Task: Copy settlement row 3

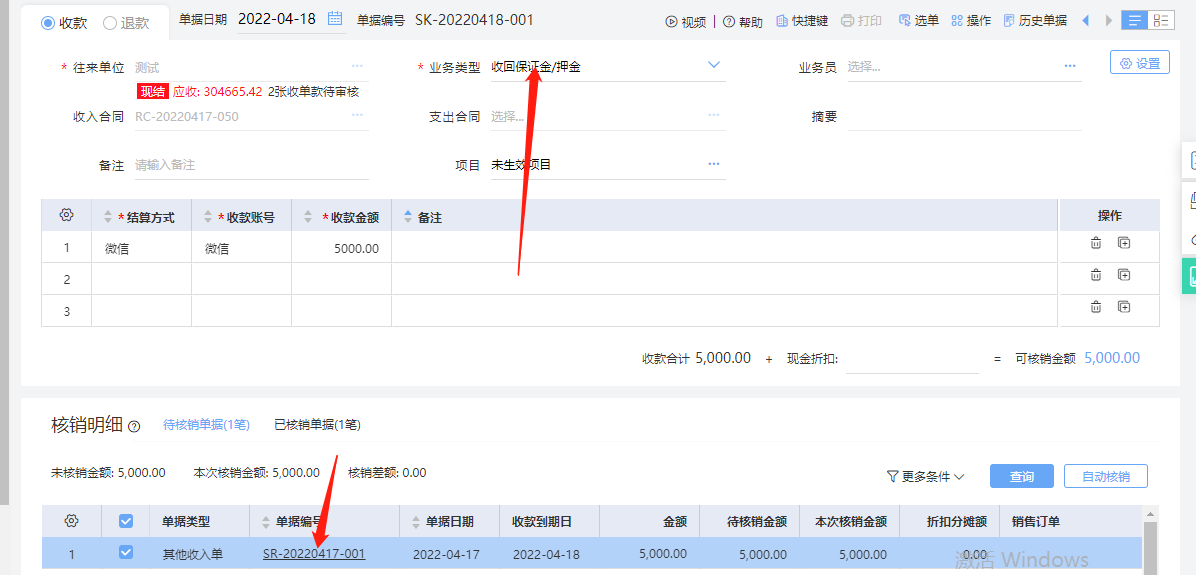Action: click(1124, 307)
